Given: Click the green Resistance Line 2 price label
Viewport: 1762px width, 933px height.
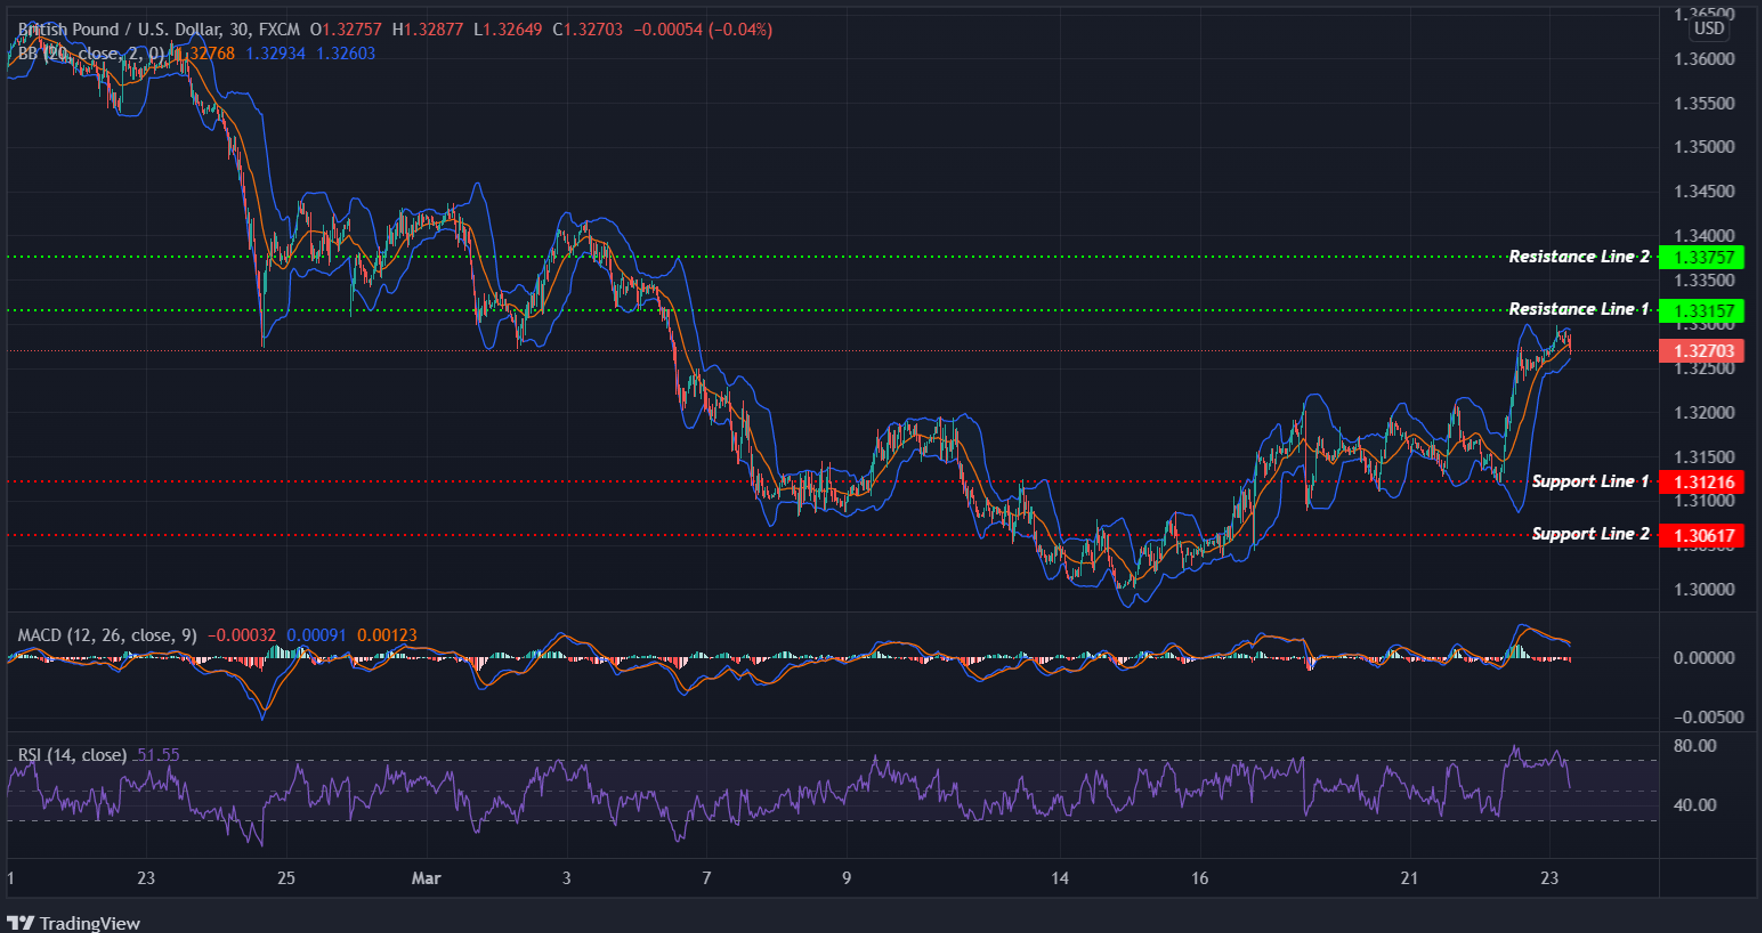Looking at the screenshot, I should click(x=1704, y=257).
